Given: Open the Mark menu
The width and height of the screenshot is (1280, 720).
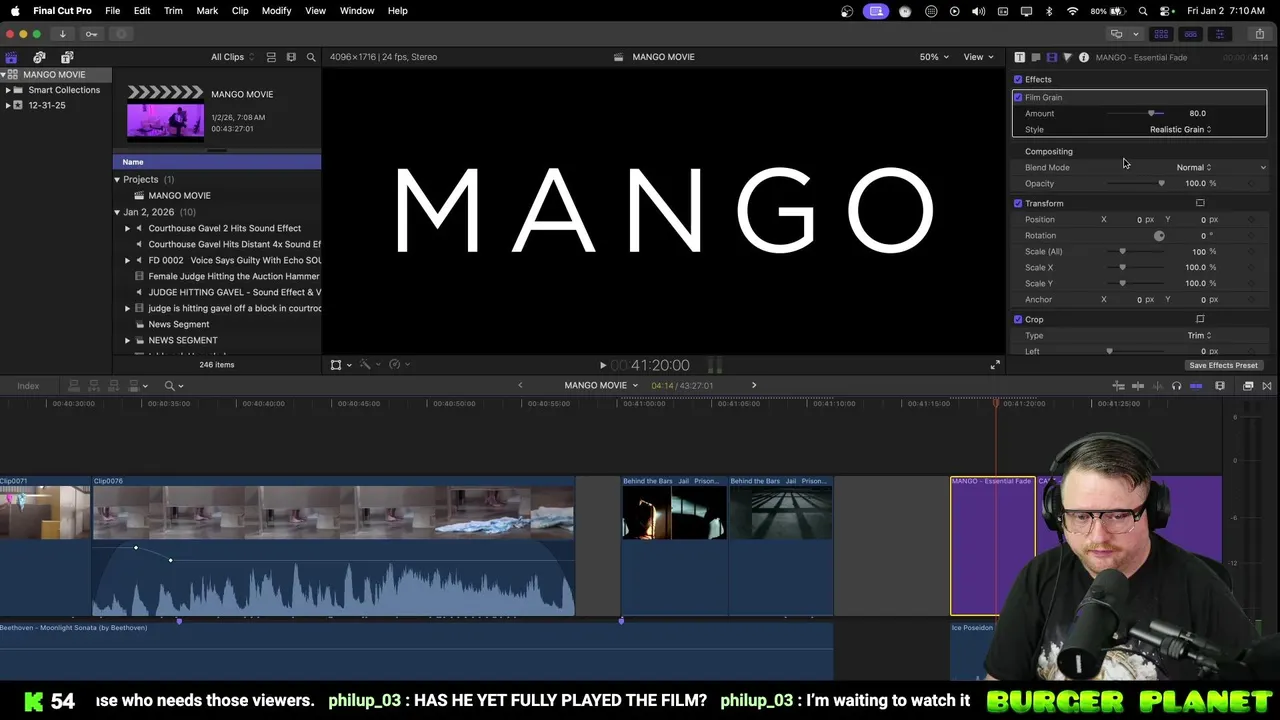Looking at the screenshot, I should pyautogui.click(x=207, y=11).
